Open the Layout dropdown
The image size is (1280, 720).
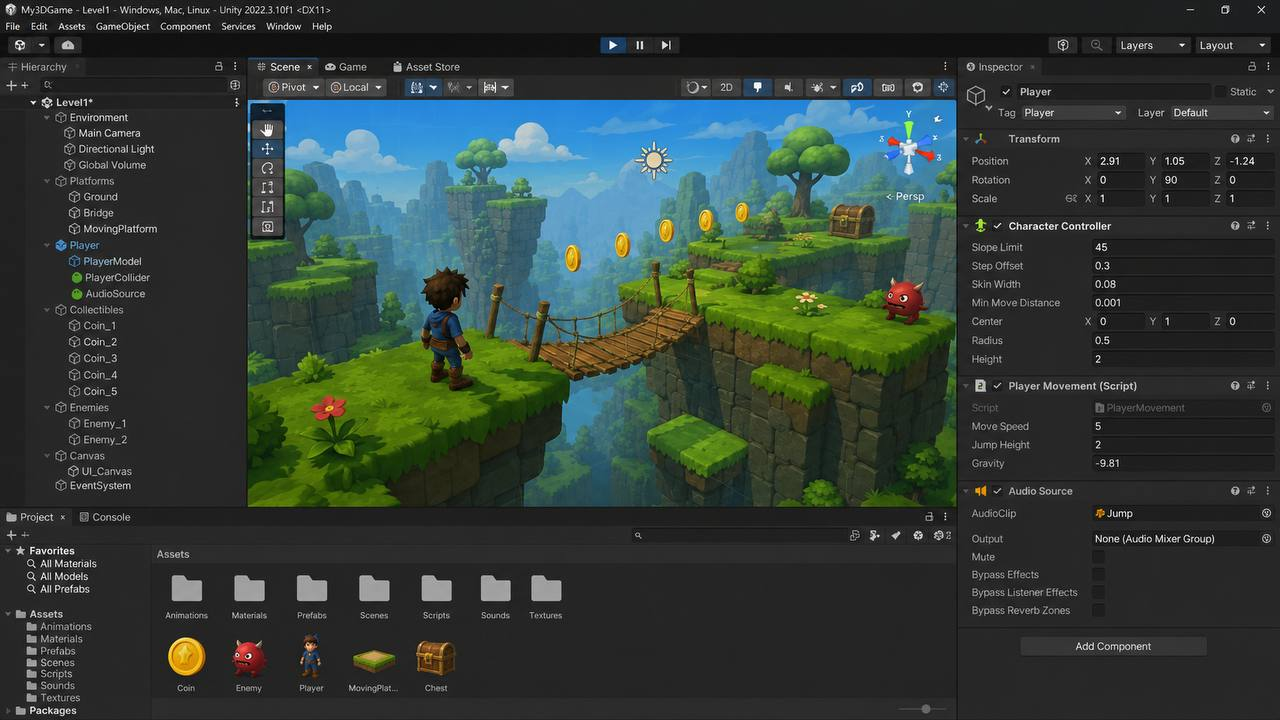point(1232,45)
